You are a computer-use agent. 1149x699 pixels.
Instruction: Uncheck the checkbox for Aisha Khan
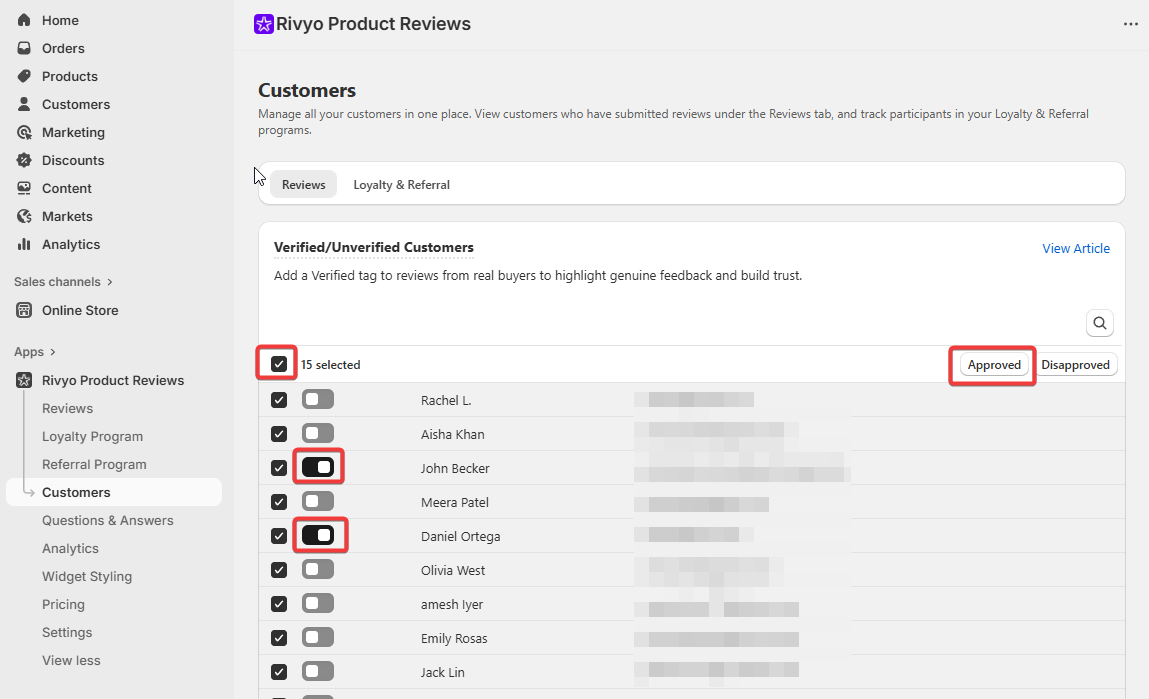click(x=278, y=434)
